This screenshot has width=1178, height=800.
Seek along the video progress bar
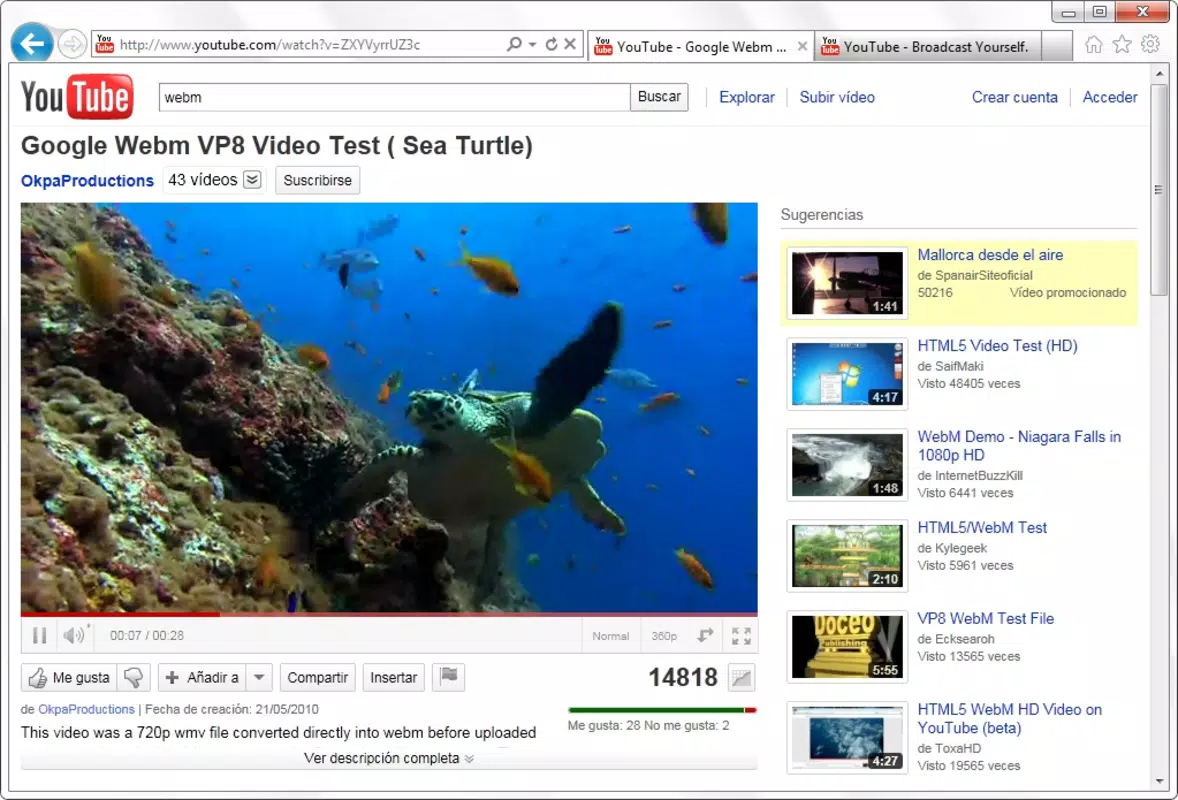pos(389,614)
